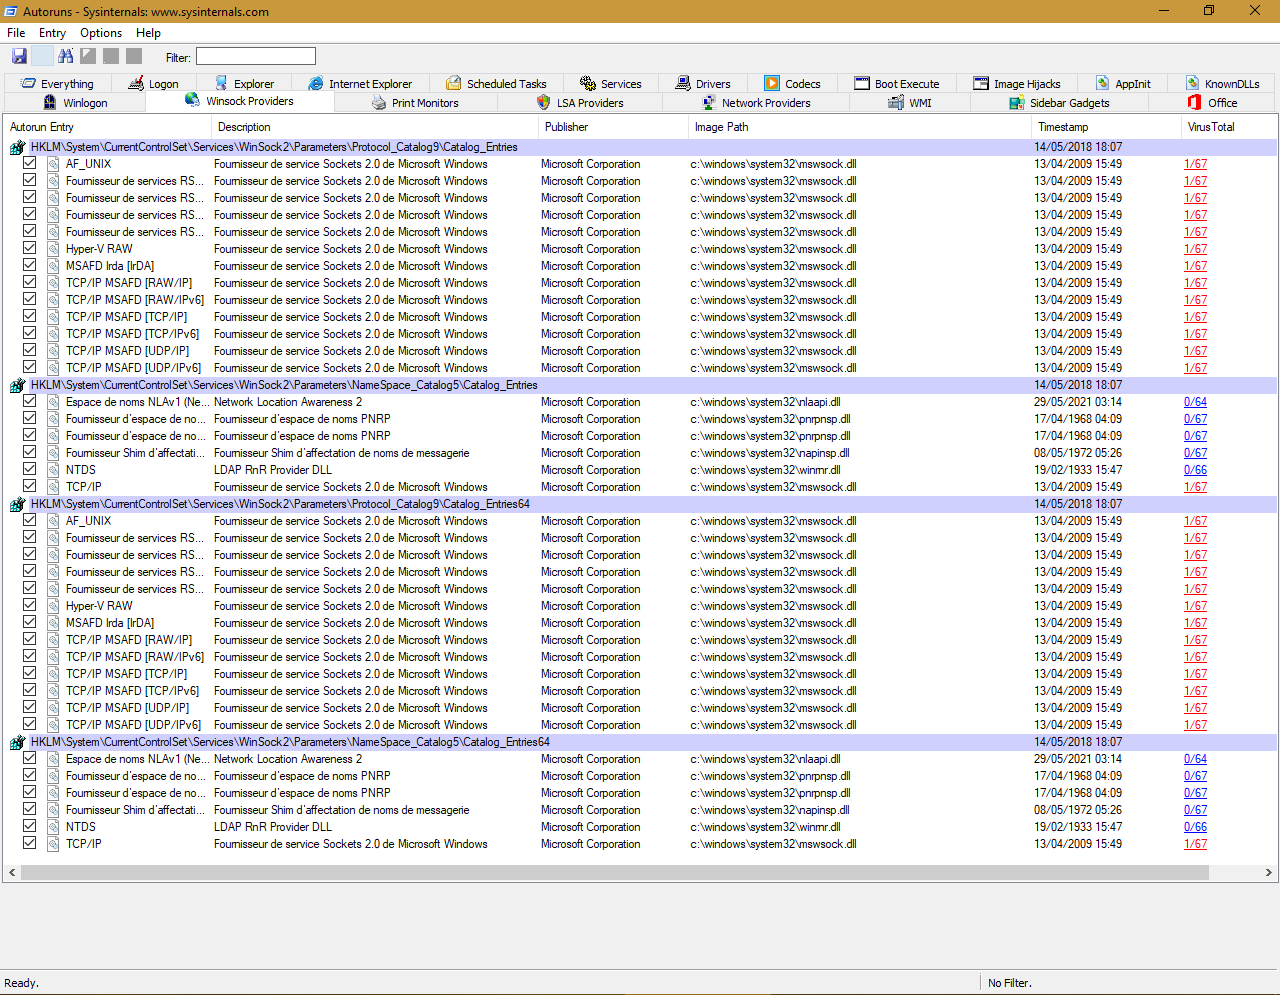Click file icon of TCP/IP MSAFD [RAW/IP] under Catalog_Entries64
Screen dimensions: 1280x995
click(x=53, y=640)
